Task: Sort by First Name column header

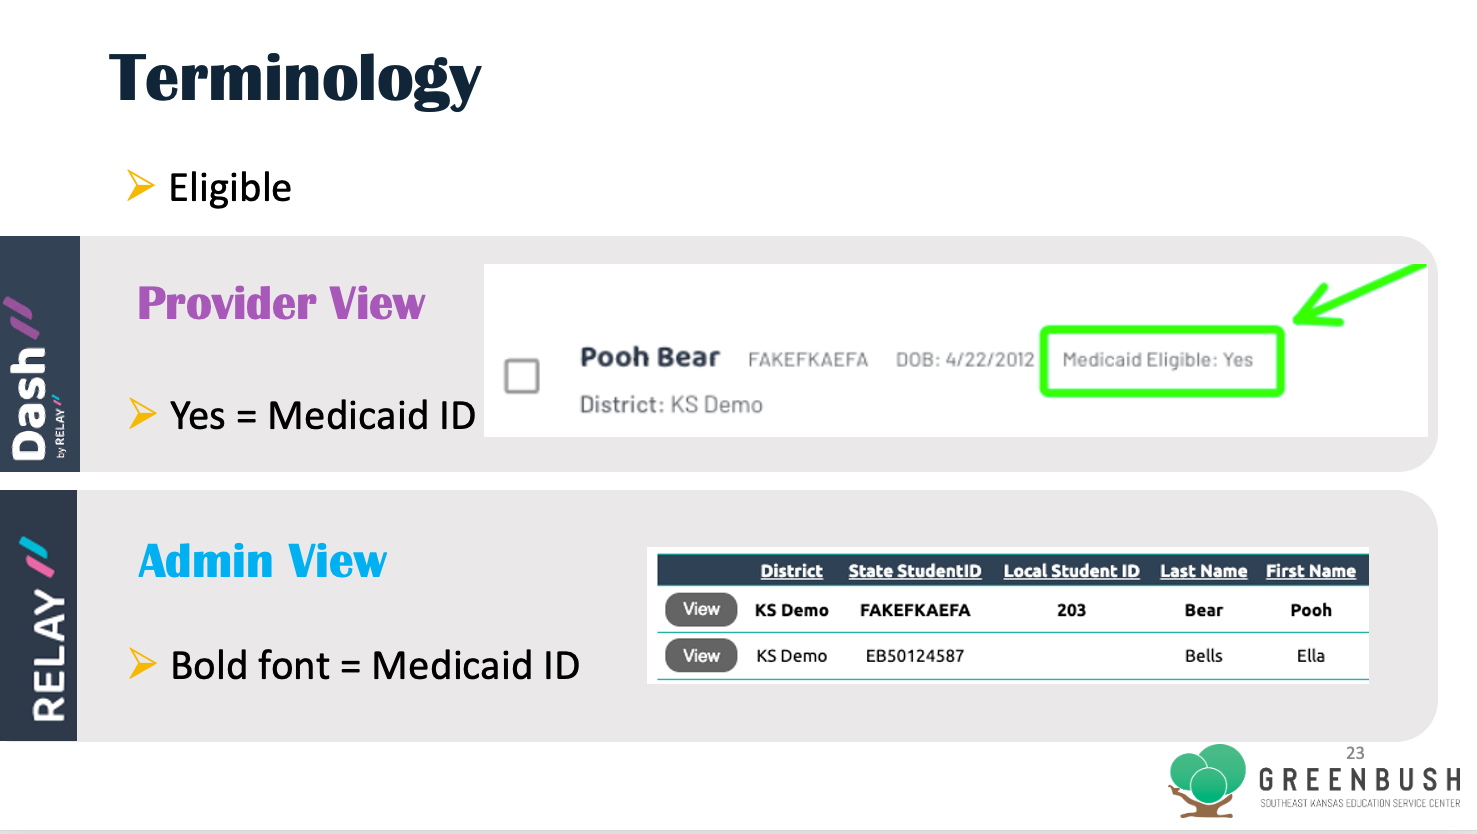Action: [1310, 571]
